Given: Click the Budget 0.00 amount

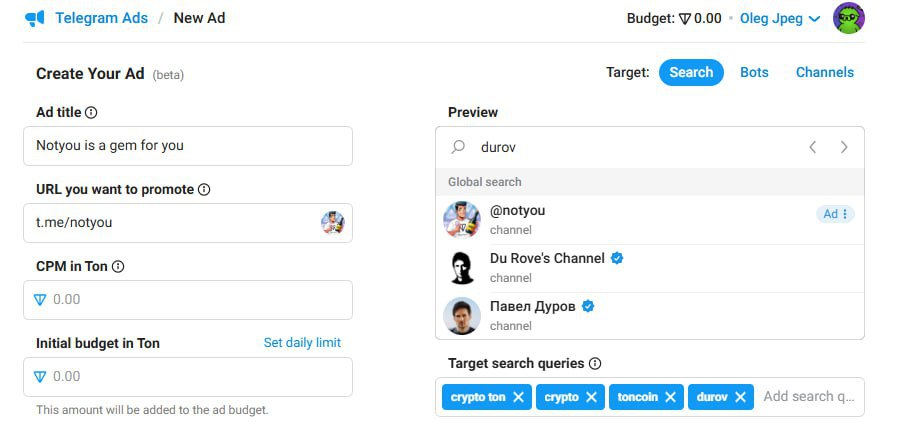Looking at the screenshot, I should tap(708, 18).
